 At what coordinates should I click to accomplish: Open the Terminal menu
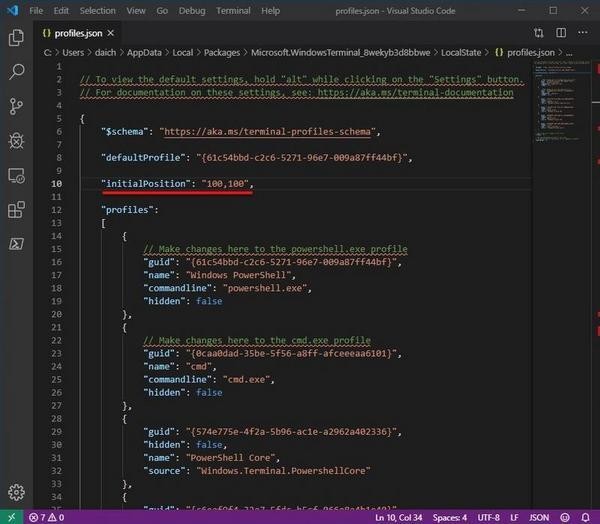click(233, 11)
